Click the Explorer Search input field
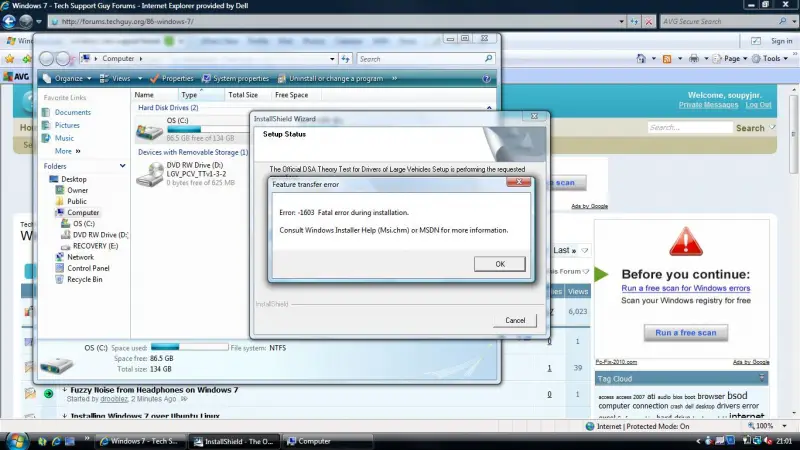Image resolution: width=800 pixels, height=450 pixels. tap(421, 59)
